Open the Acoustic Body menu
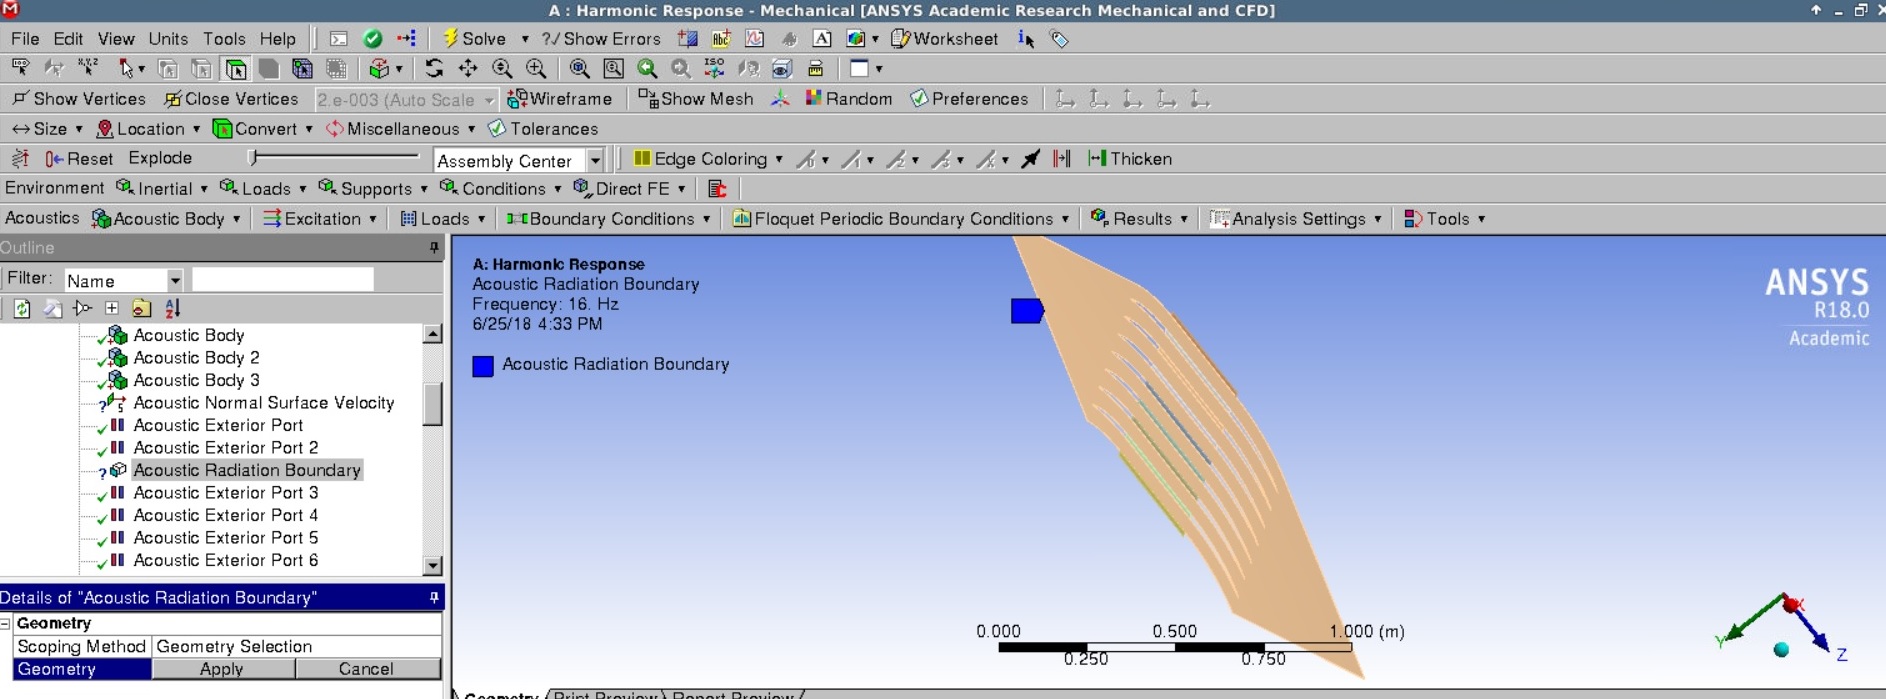1886x699 pixels. pyautogui.click(x=167, y=219)
